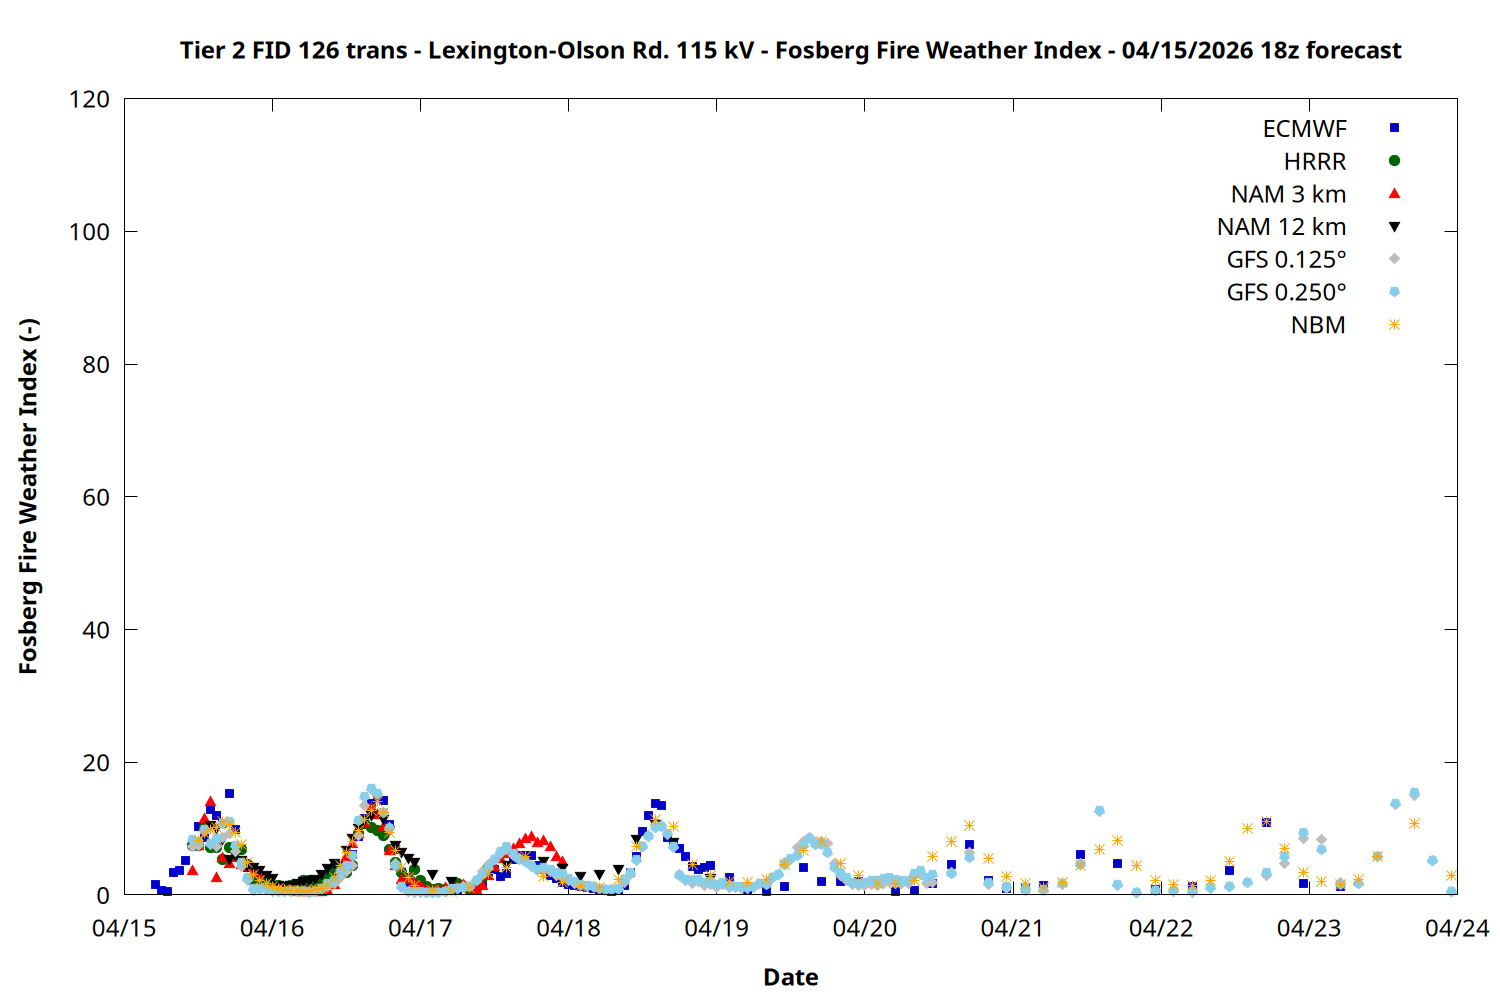The height and width of the screenshot is (1000, 1500).
Task: Click the orange NBM asterisk legend marker
Action: tap(1394, 325)
